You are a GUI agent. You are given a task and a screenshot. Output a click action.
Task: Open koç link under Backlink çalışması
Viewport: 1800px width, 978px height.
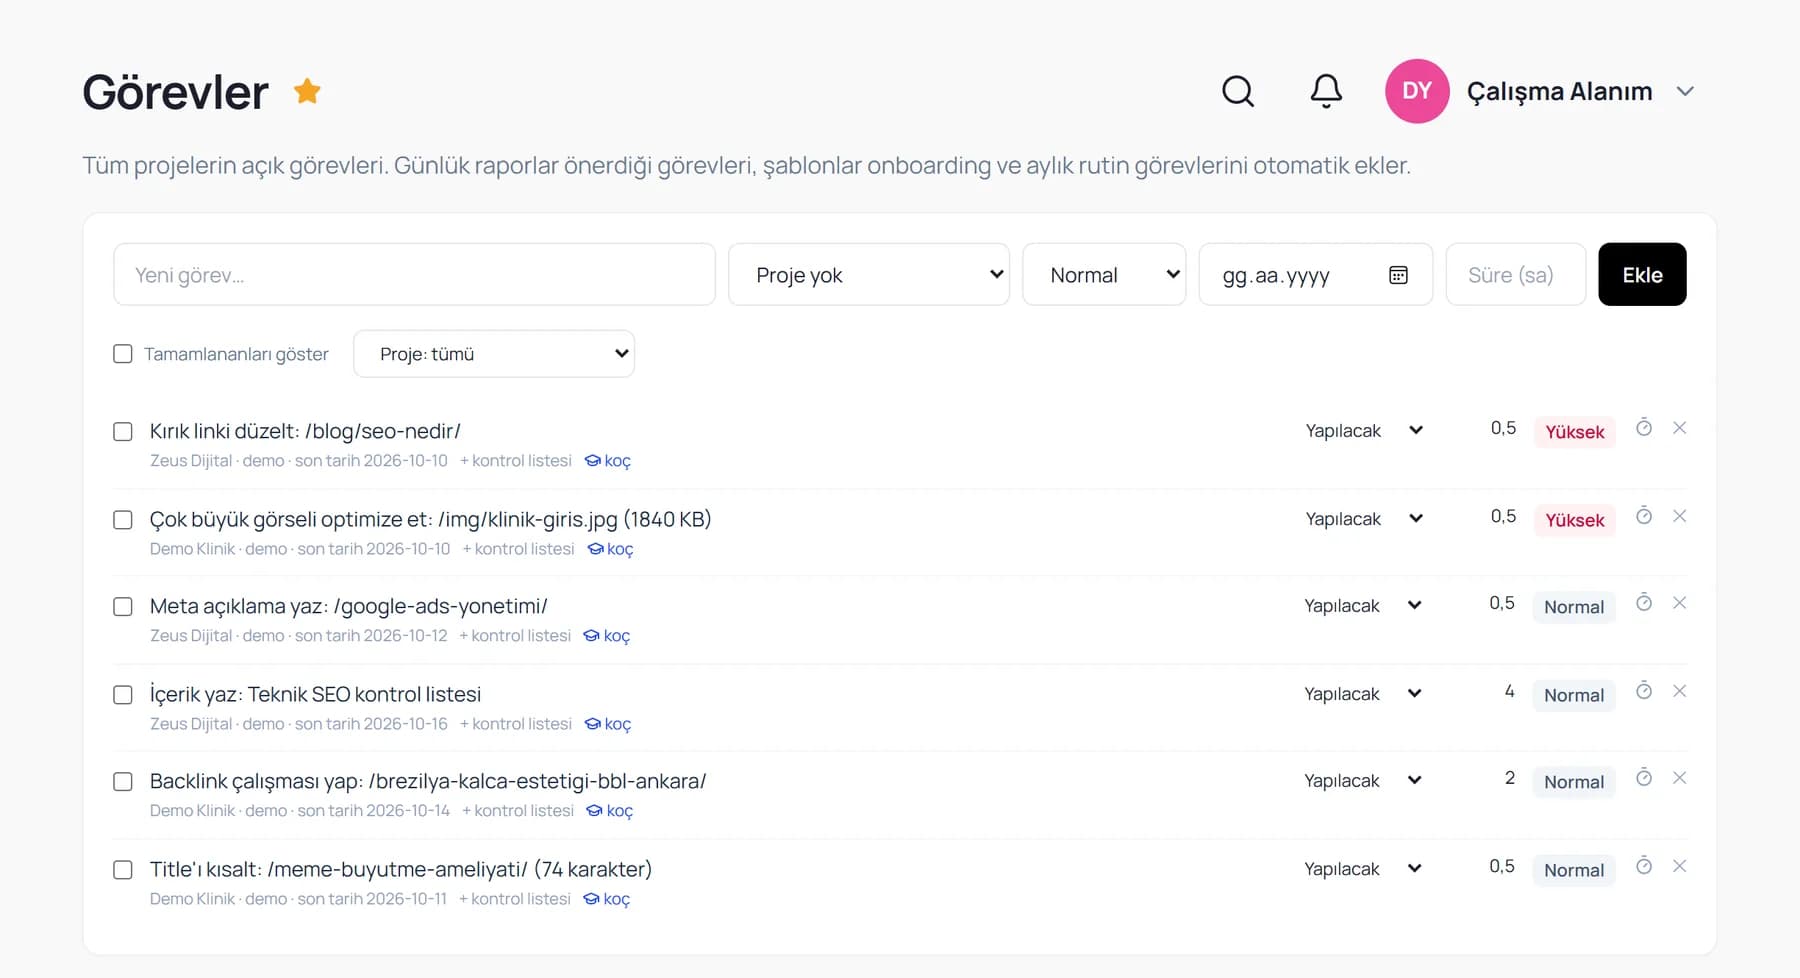pos(610,811)
